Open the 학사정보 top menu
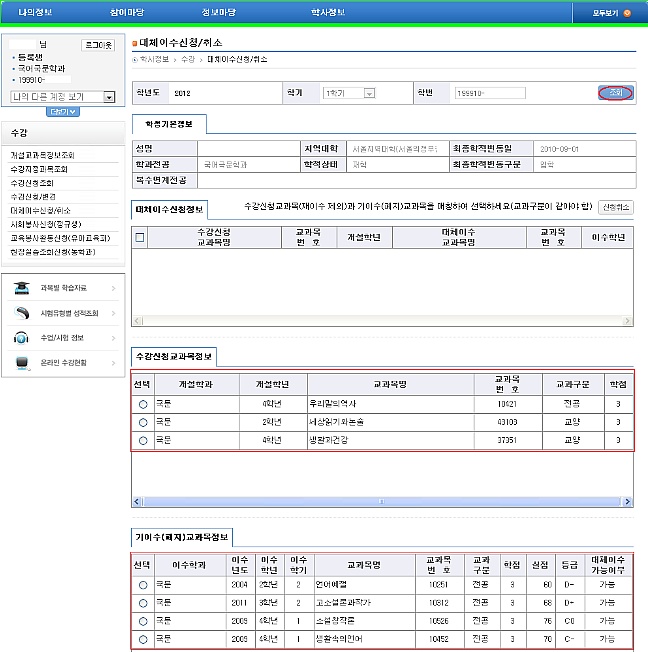648x652 pixels. click(328, 12)
